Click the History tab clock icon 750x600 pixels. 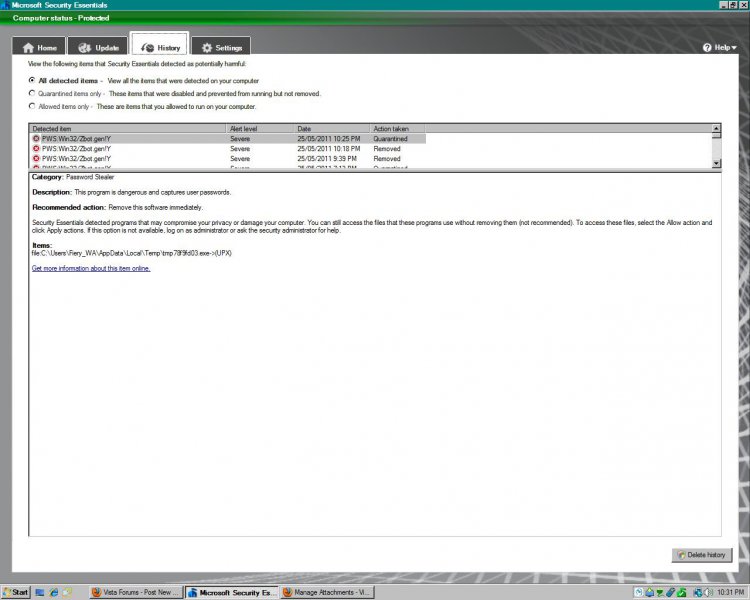[x=147, y=47]
